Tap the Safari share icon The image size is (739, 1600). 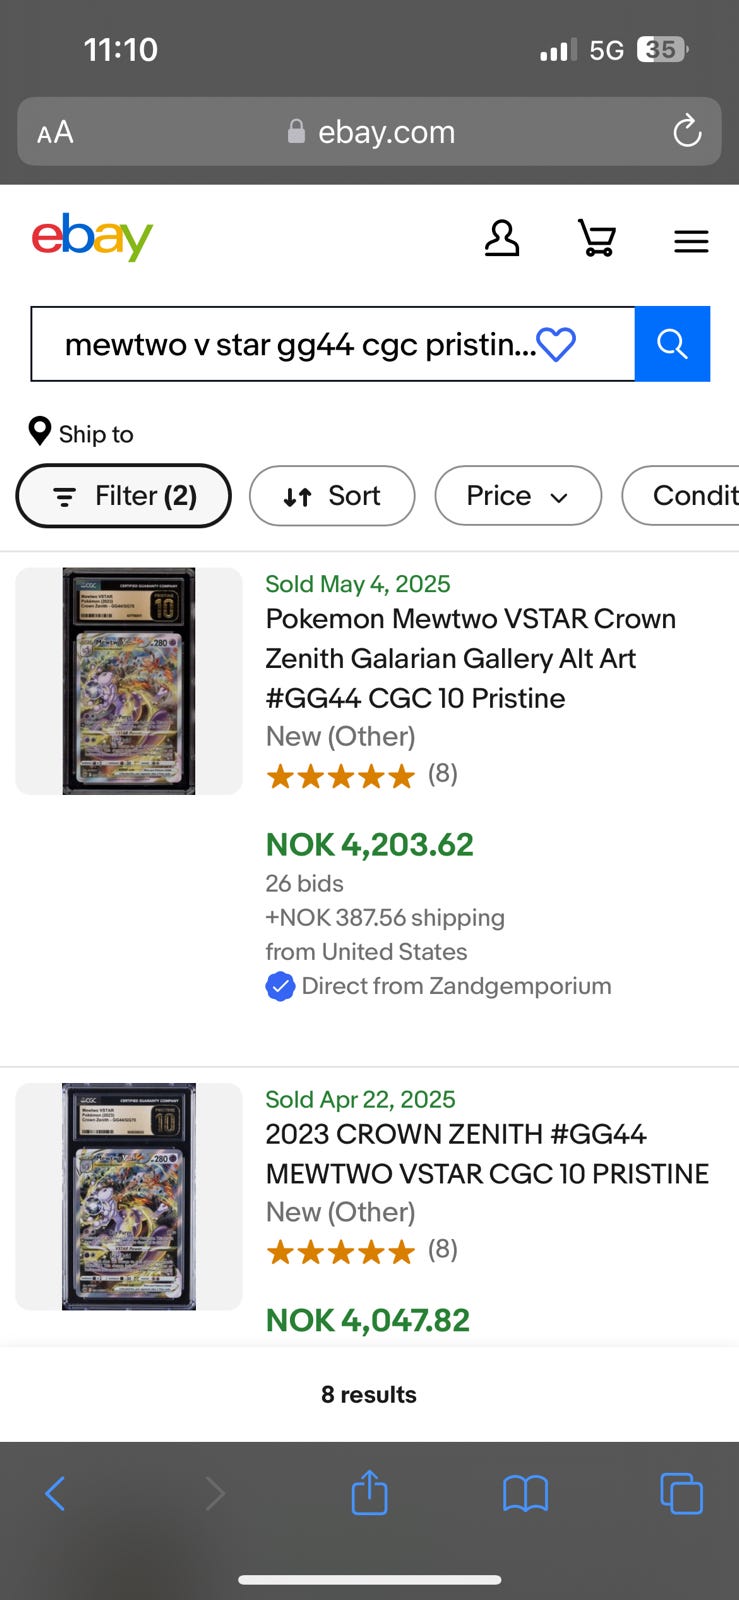tap(369, 1493)
